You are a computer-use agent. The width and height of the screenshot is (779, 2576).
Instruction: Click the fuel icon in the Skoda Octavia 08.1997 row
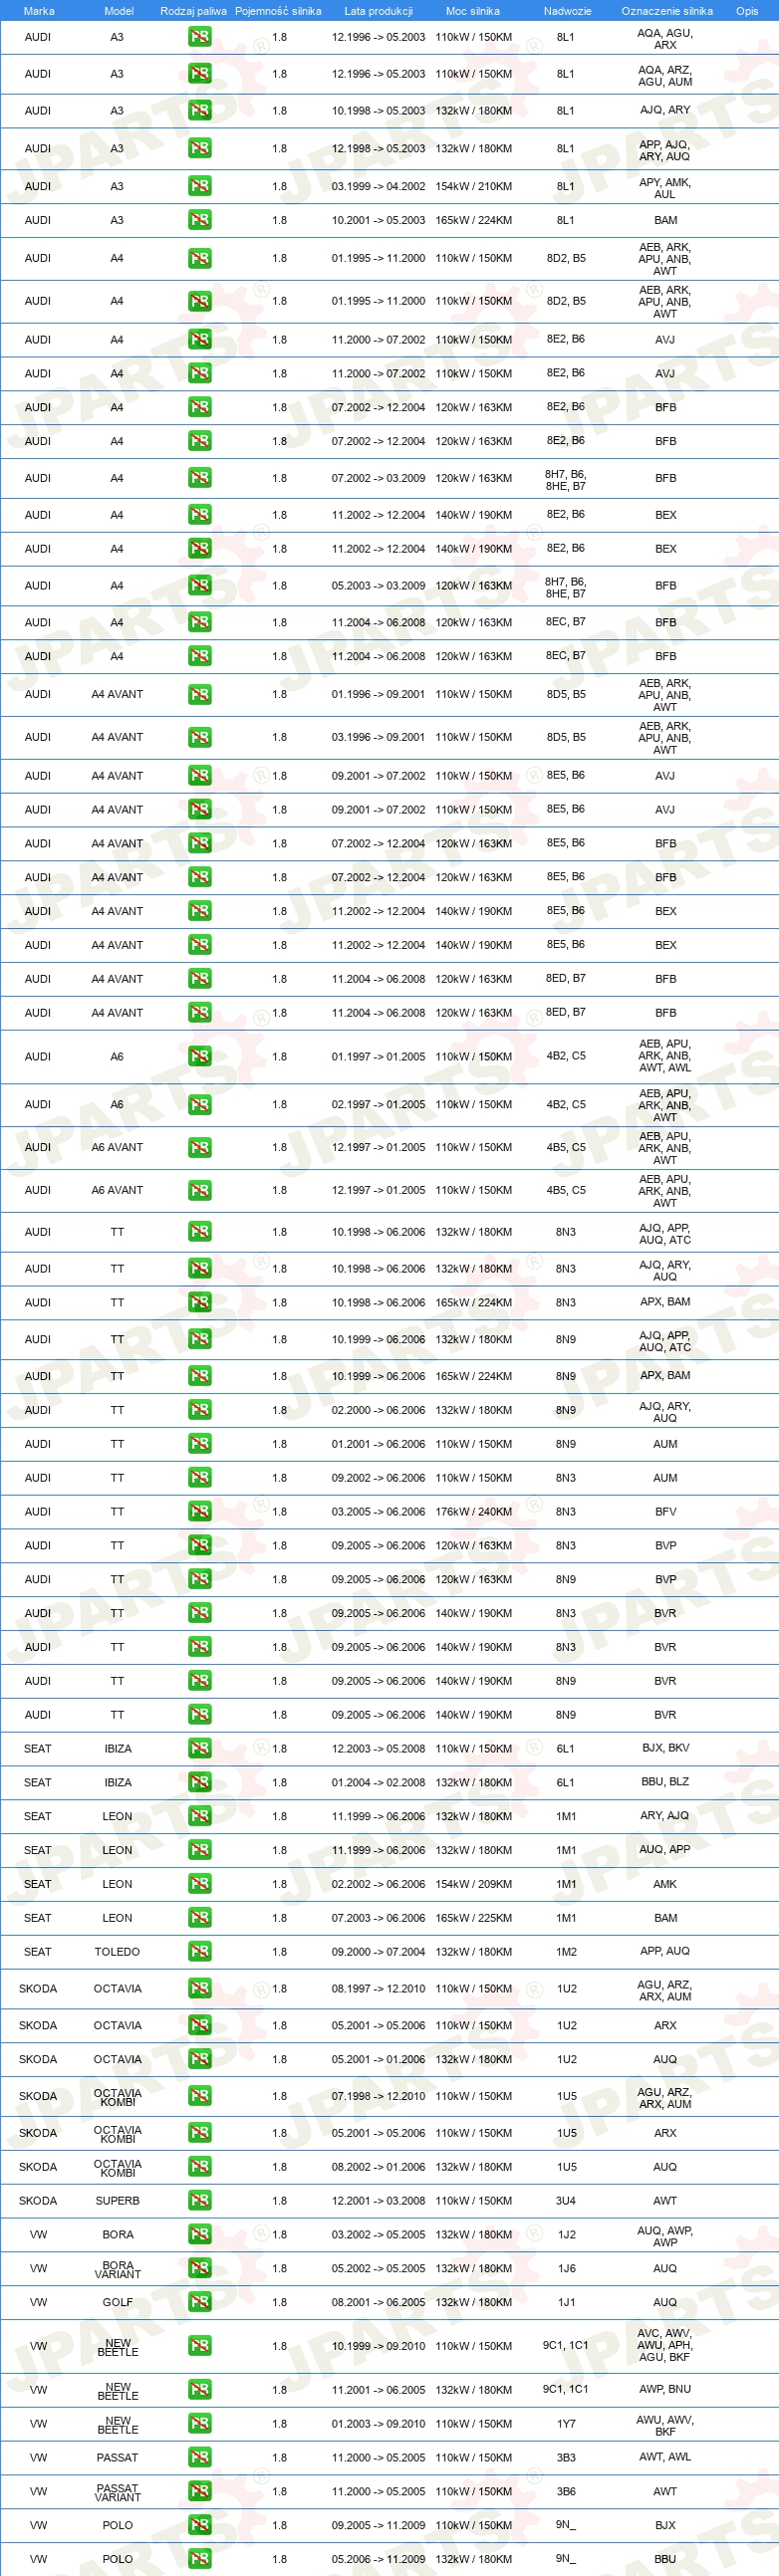point(200,1989)
